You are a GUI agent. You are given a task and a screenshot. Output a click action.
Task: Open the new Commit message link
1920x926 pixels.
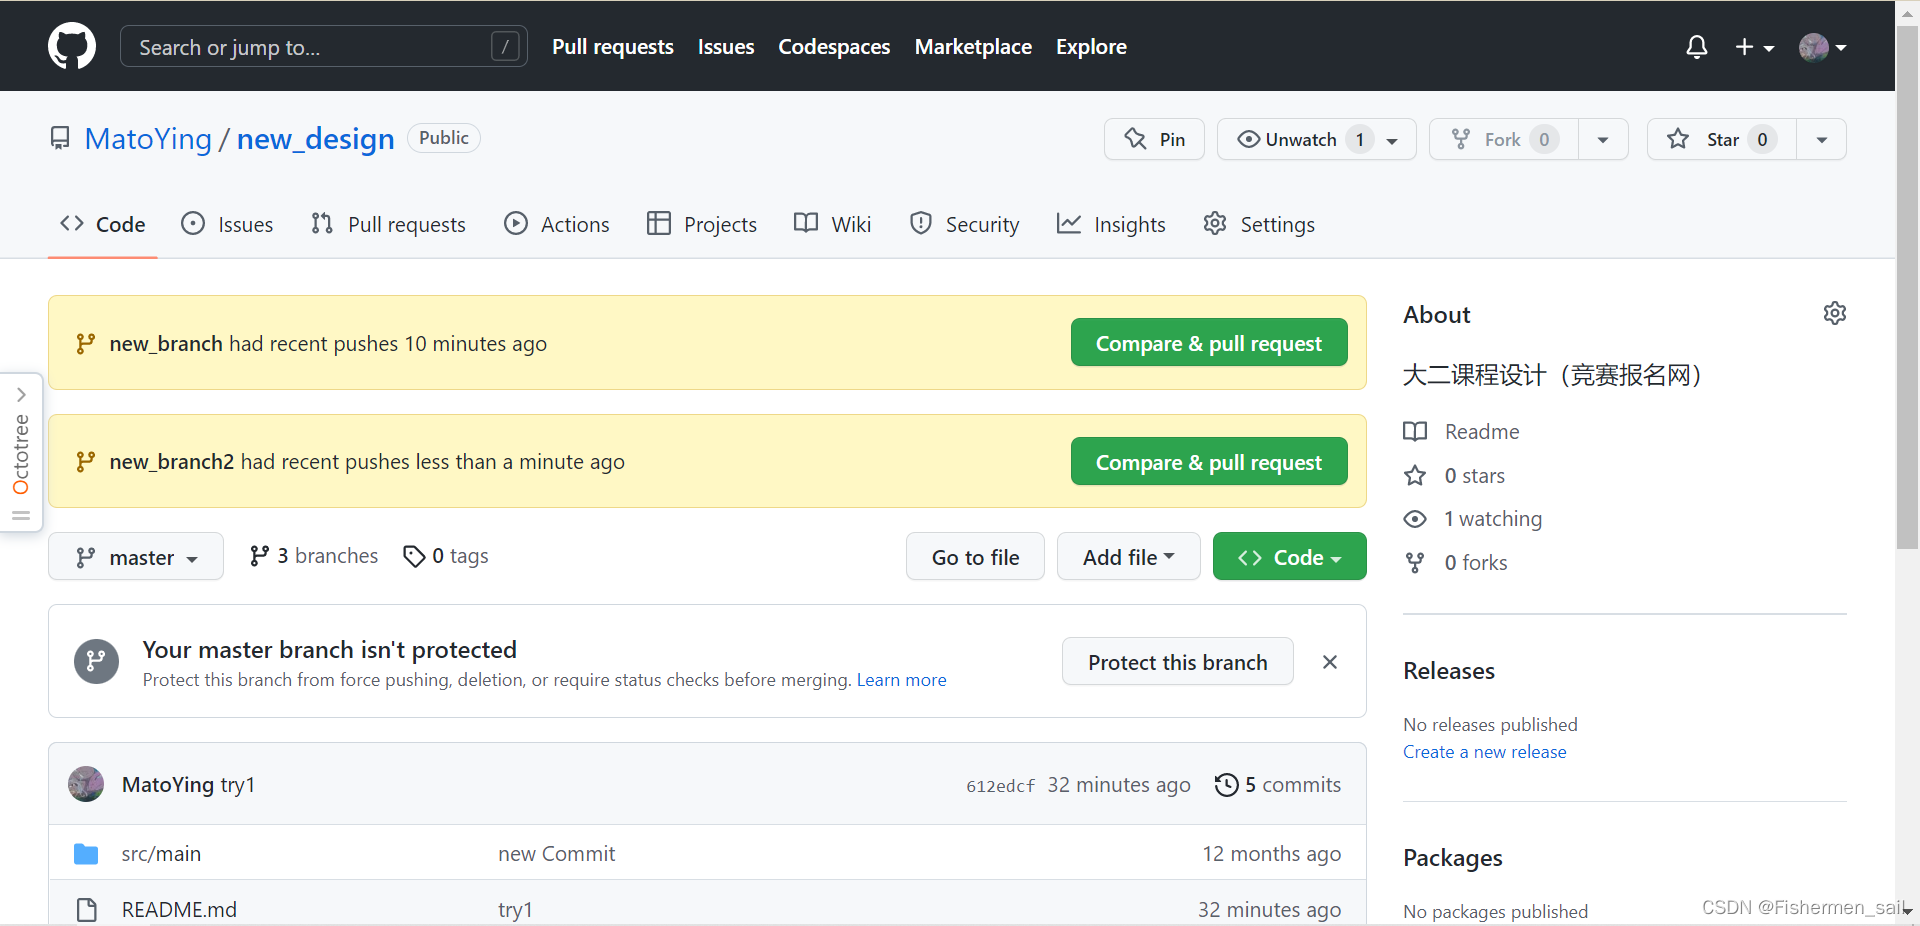556,854
